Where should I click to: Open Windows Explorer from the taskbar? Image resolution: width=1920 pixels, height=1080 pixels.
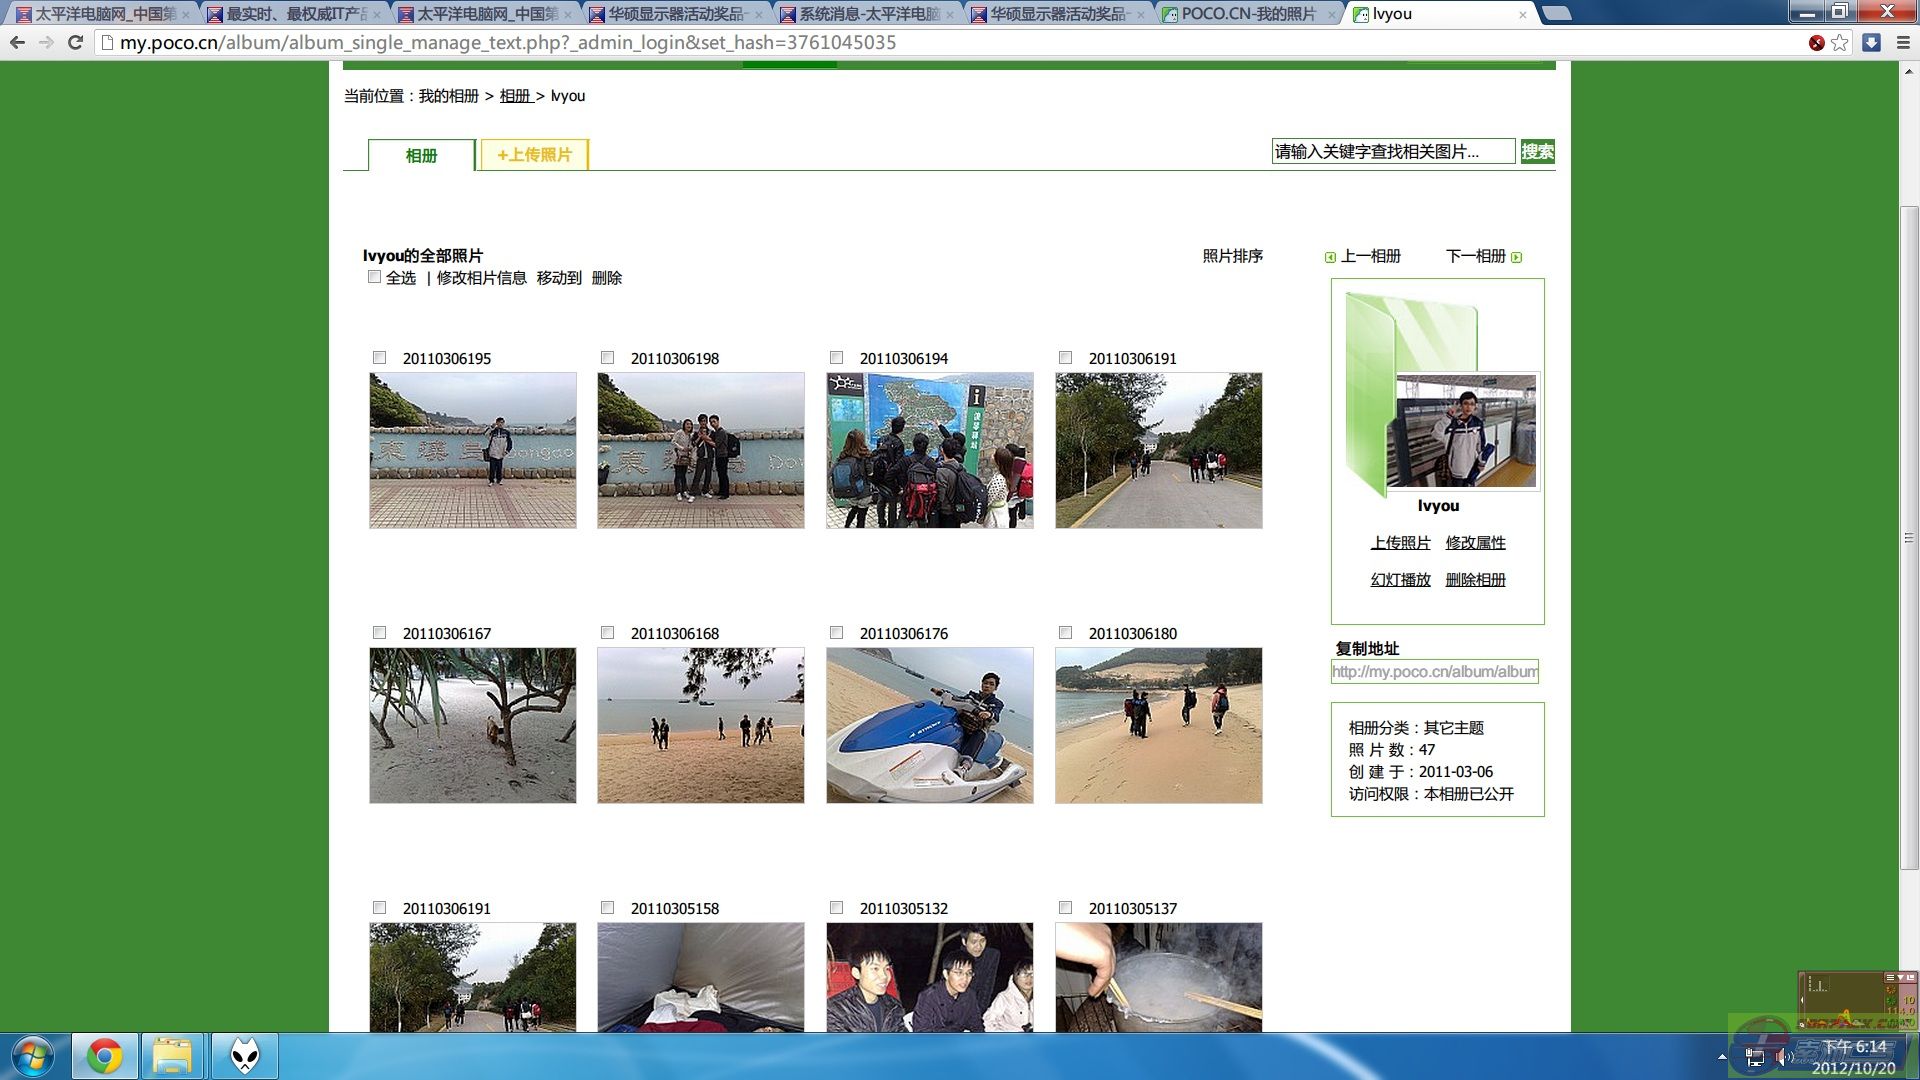click(x=172, y=1055)
